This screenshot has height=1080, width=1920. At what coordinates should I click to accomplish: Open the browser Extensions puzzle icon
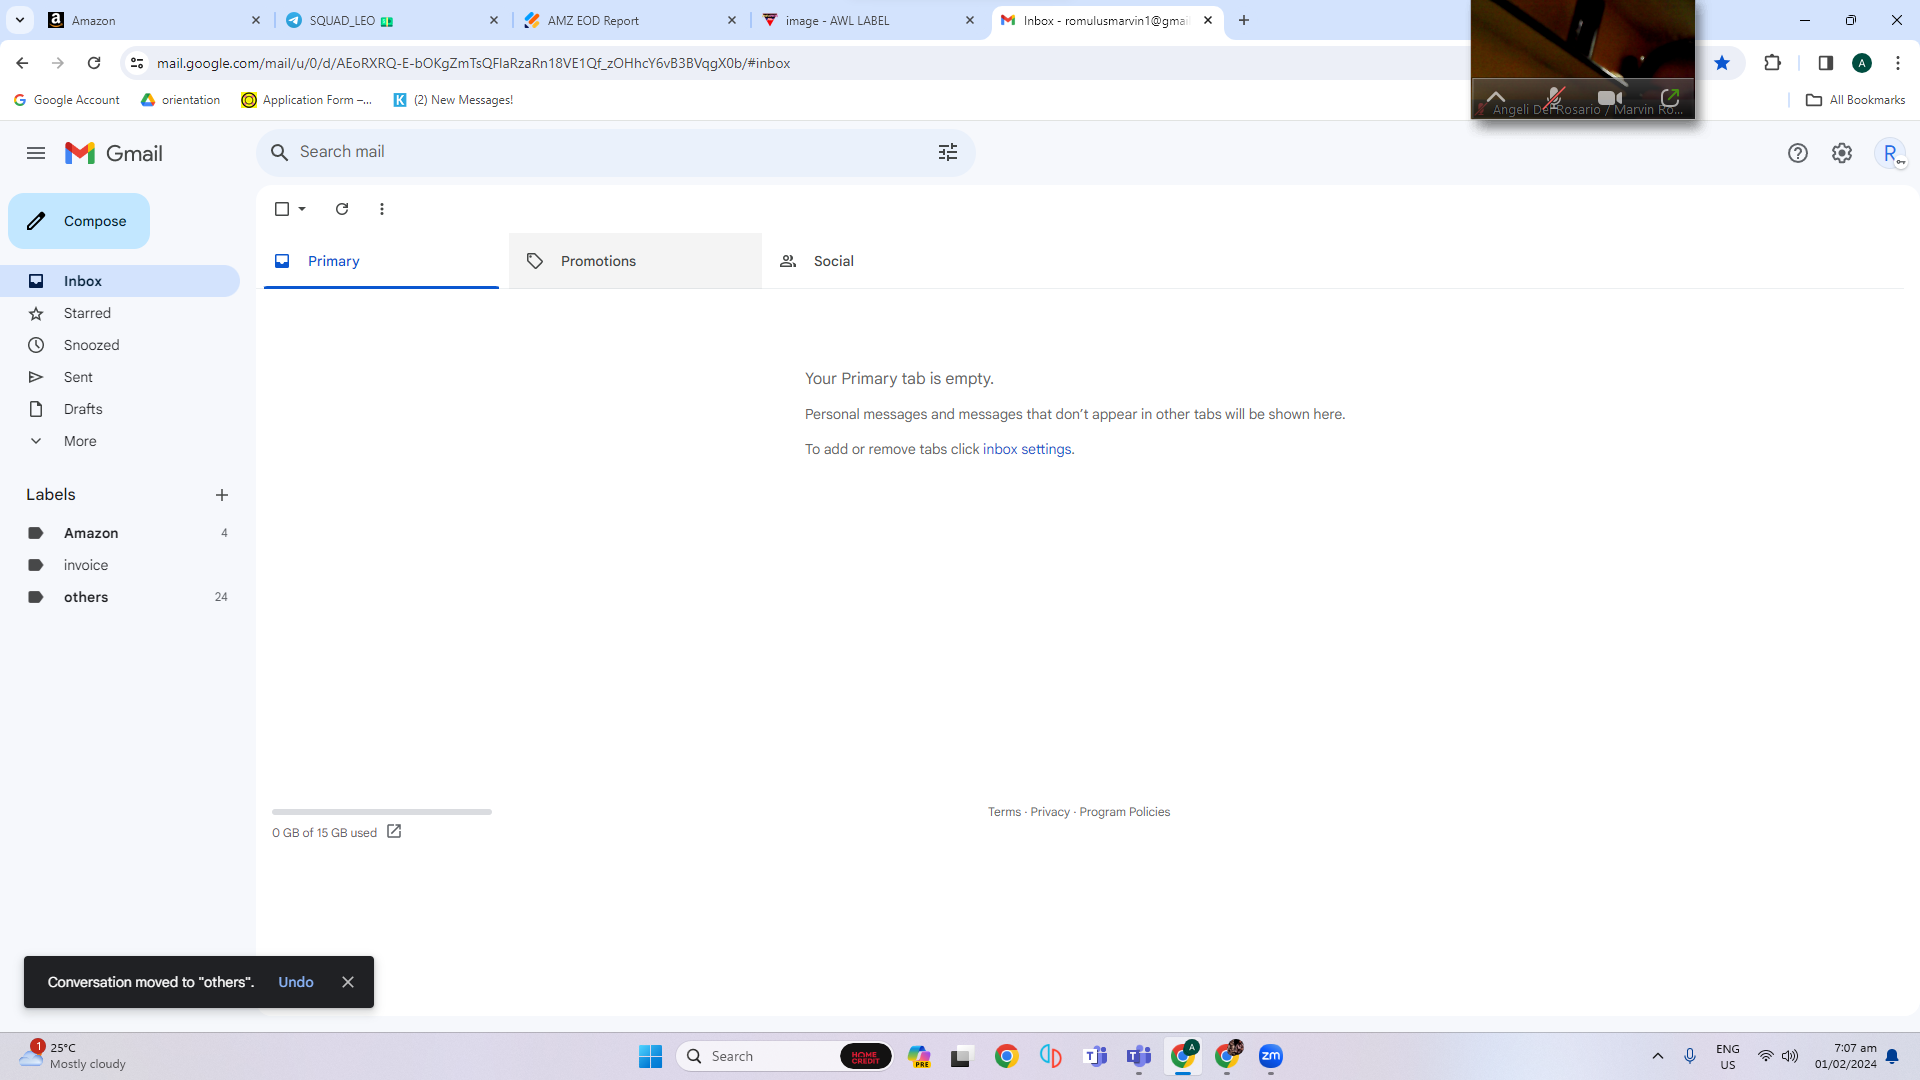[x=1772, y=63]
